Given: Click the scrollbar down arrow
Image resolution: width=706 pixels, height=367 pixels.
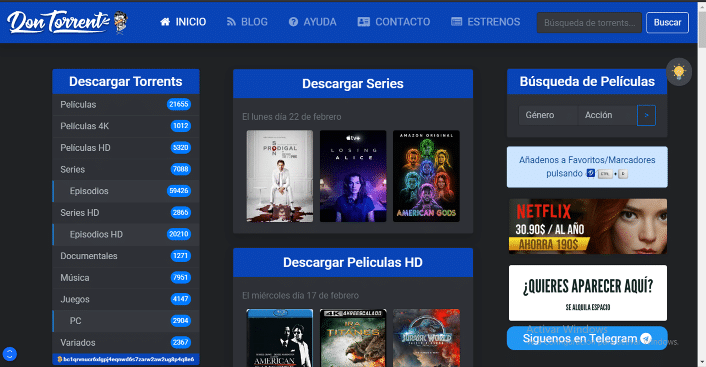Looking at the screenshot, I should 702,362.
